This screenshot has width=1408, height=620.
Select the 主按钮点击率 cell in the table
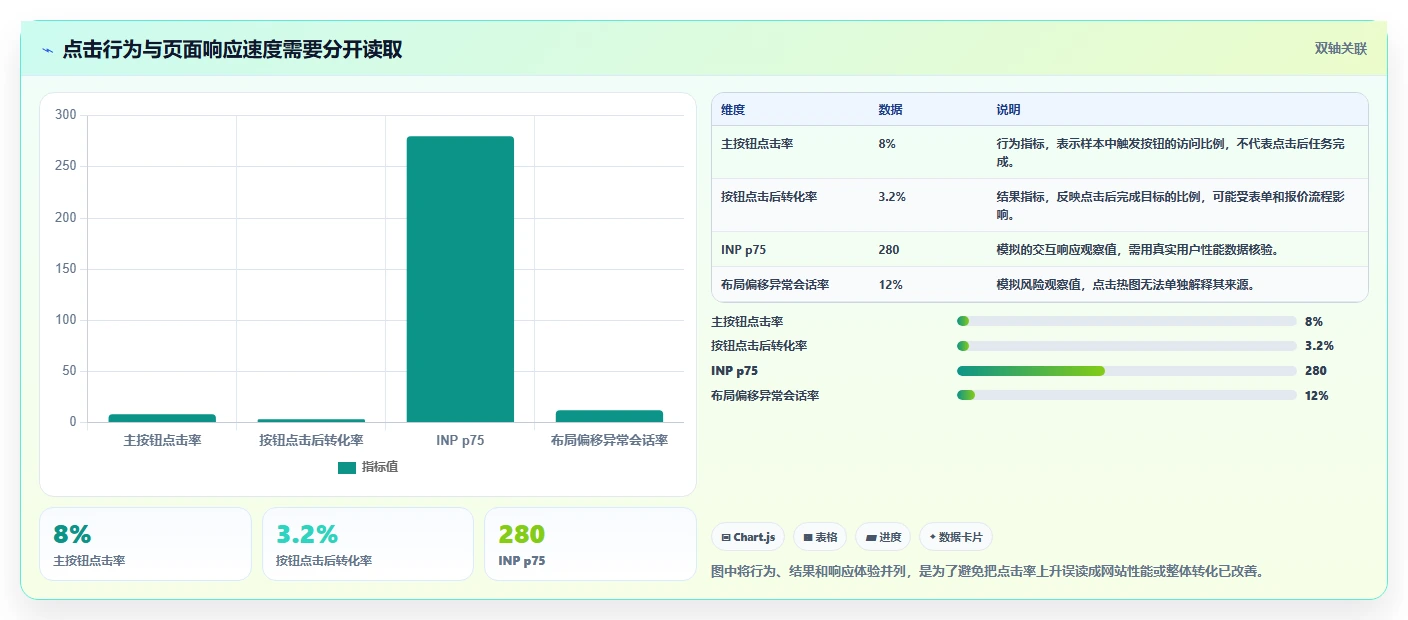click(x=757, y=144)
